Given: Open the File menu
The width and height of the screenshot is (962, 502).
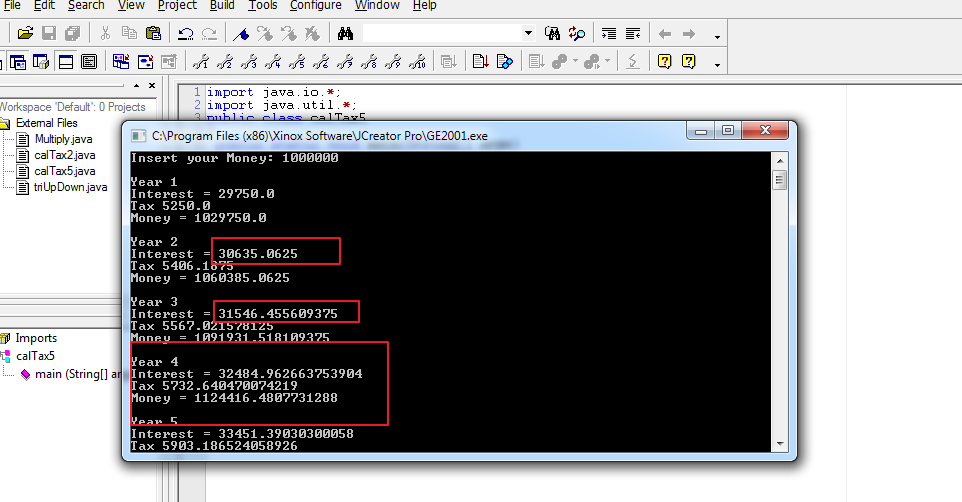Looking at the screenshot, I should tap(12, 6).
